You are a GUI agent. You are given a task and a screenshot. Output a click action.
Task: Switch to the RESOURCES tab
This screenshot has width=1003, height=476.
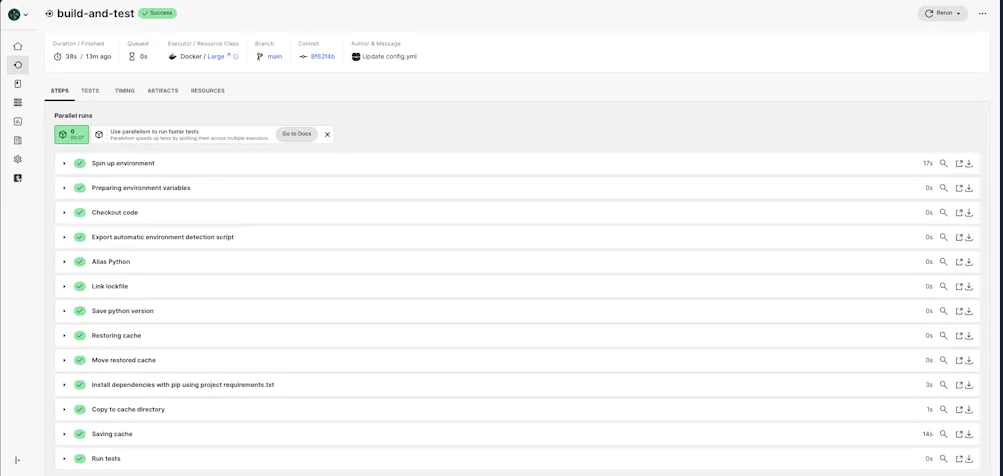pyautogui.click(x=207, y=91)
